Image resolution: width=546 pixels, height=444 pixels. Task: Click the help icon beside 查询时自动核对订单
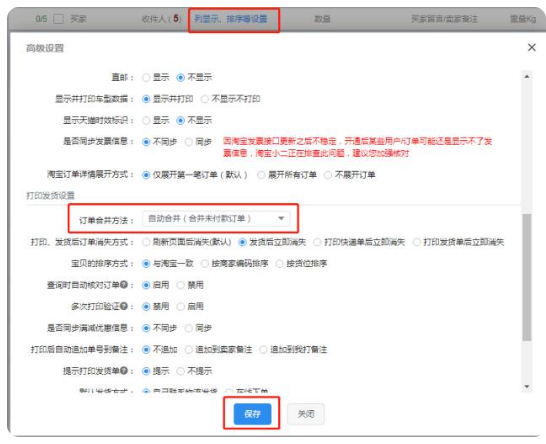124,285
